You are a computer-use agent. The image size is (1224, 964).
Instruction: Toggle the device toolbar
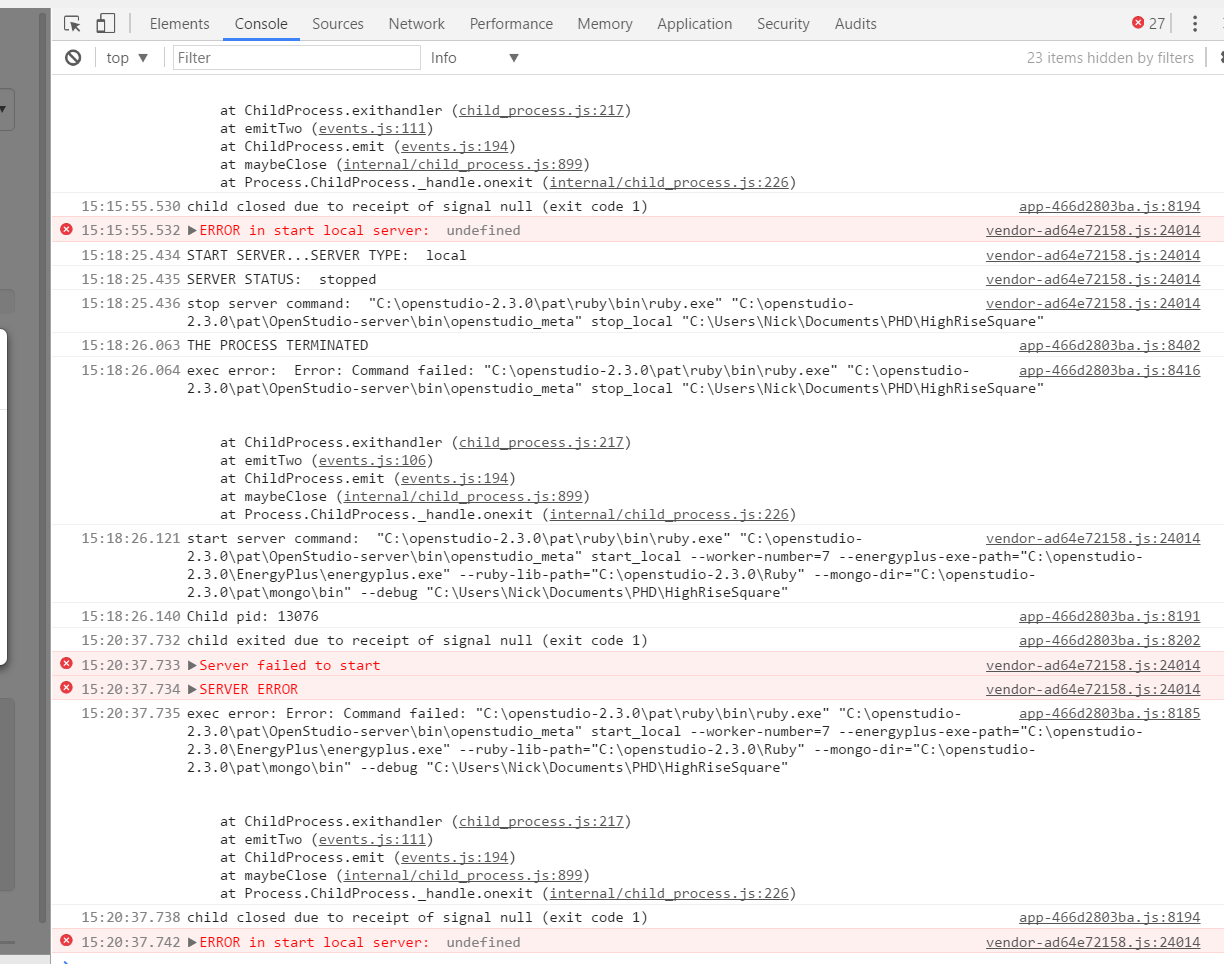105,22
